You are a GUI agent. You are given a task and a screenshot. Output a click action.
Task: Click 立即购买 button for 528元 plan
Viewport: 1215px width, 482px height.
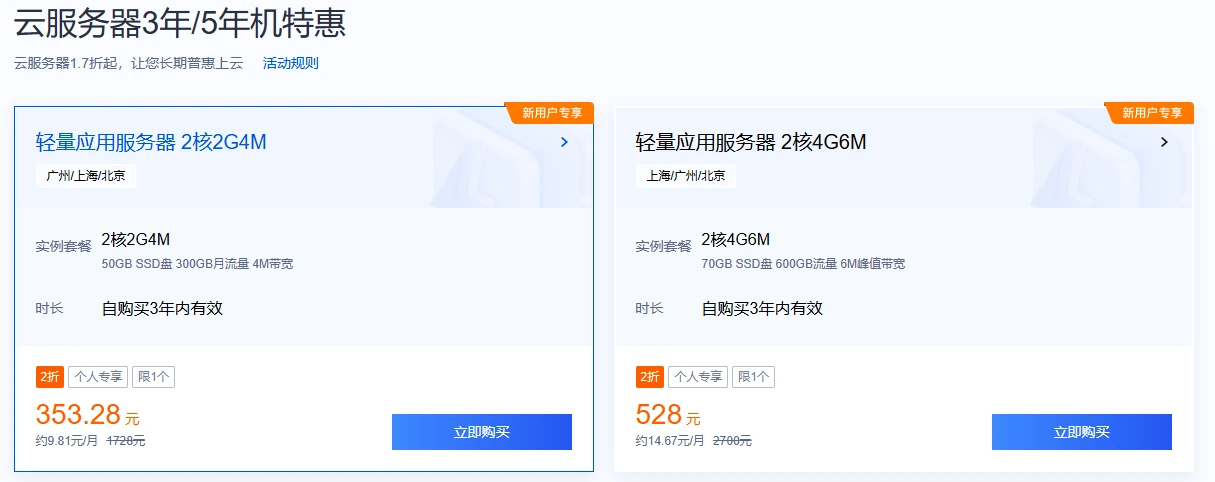tap(1082, 432)
